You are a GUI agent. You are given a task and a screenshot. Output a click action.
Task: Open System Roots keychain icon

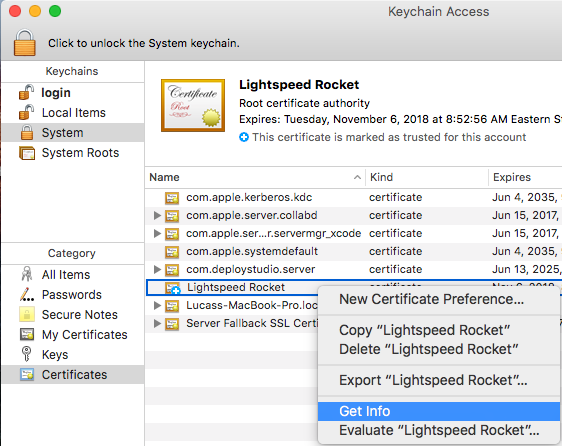[27, 153]
